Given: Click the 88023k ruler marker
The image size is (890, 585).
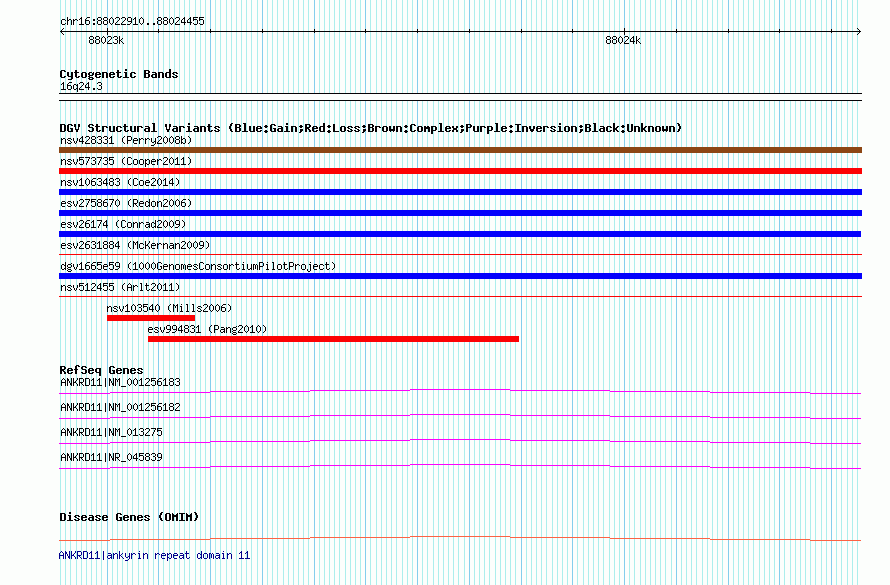Looking at the screenshot, I should 106,40.
